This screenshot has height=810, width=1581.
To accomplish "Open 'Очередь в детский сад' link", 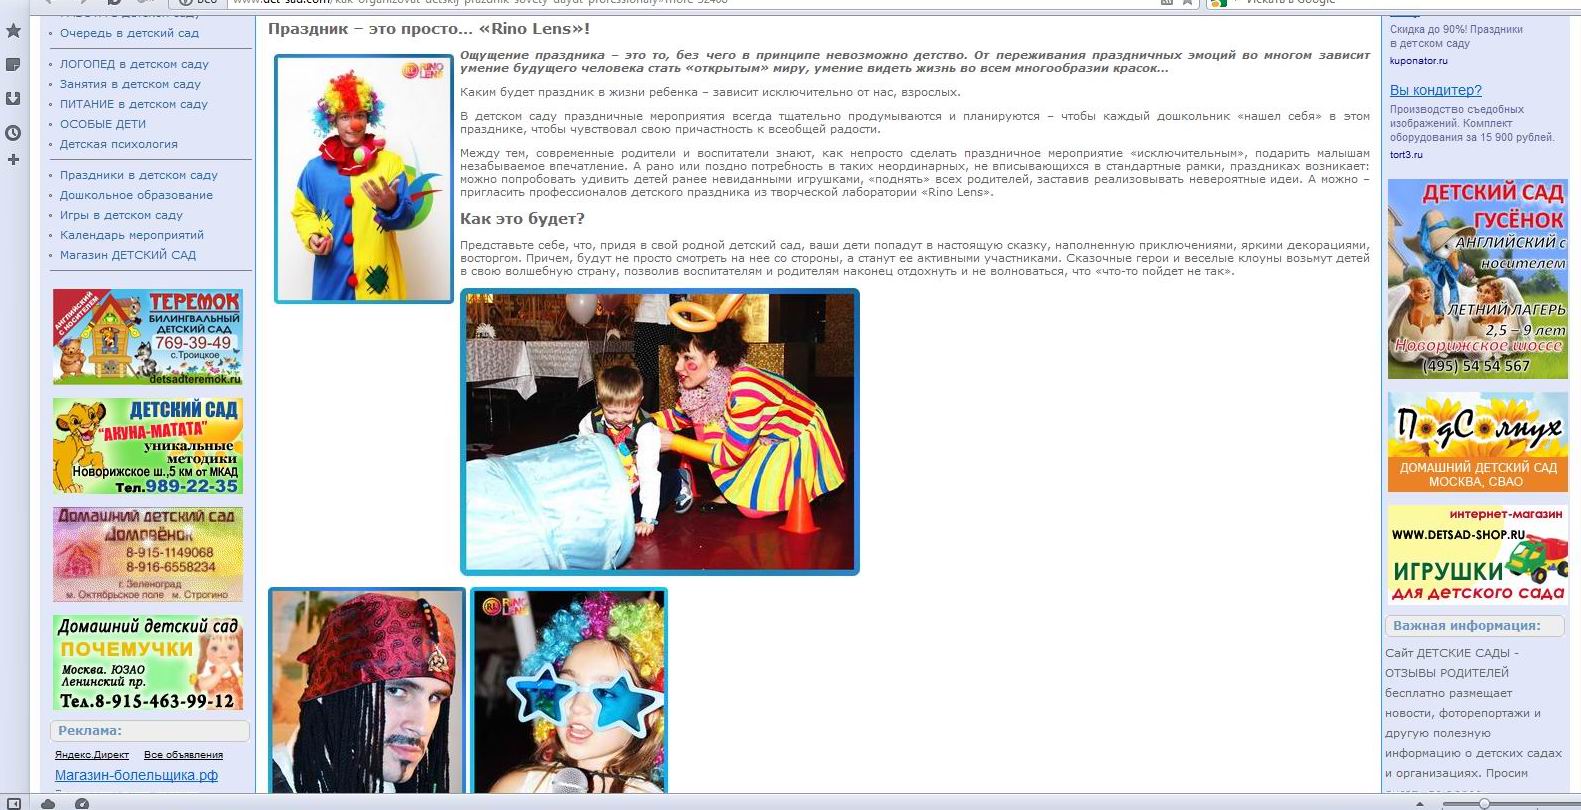I will 129,33.
